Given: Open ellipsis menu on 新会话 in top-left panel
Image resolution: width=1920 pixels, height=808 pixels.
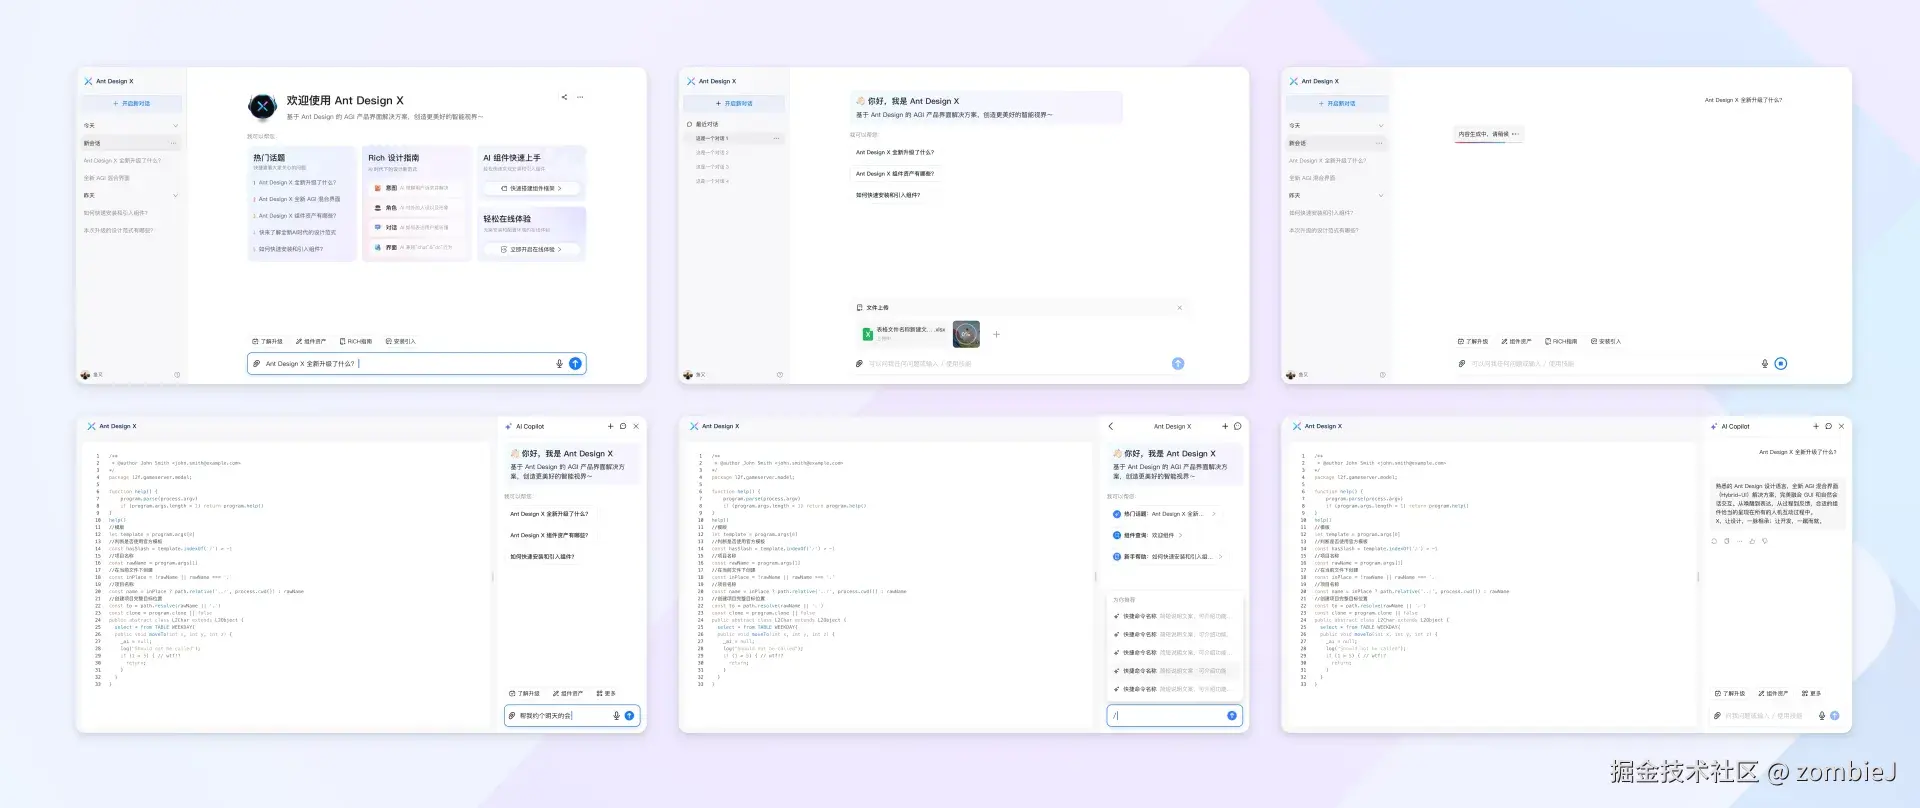Looking at the screenshot, I should coord(175,143).
